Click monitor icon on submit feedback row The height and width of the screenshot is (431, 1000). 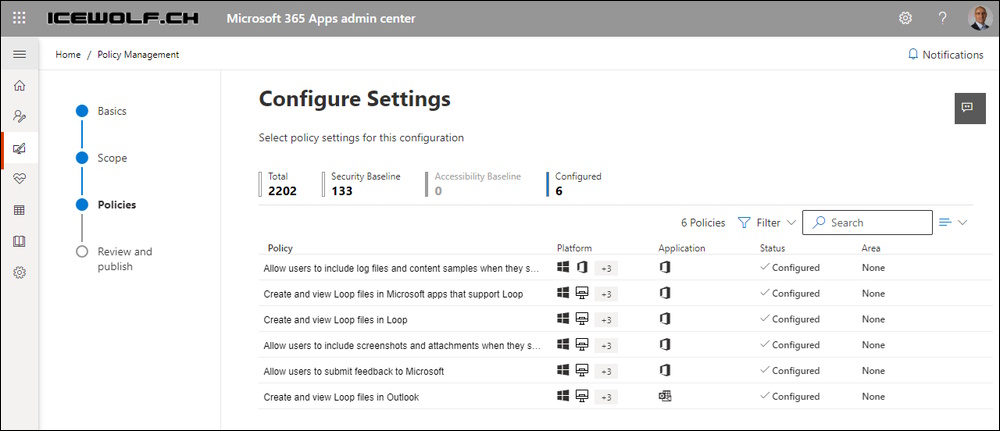point(582,370)
